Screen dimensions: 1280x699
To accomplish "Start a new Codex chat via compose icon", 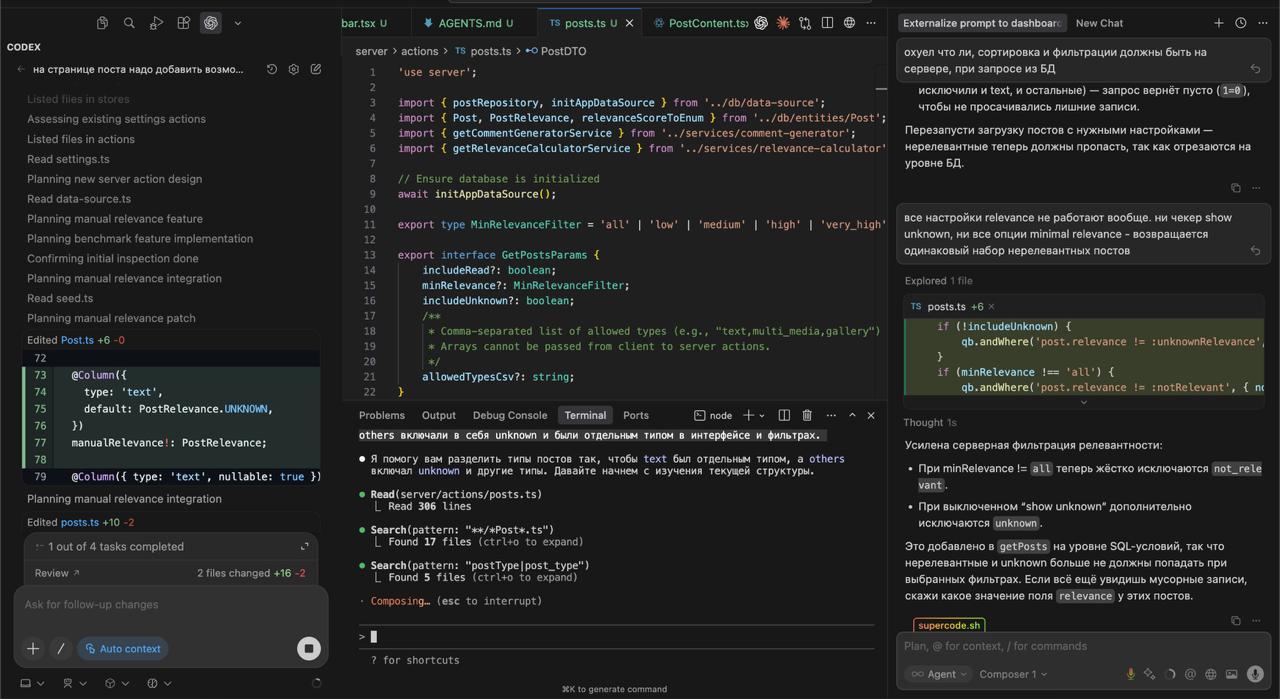I will click(x=316, y=70).
